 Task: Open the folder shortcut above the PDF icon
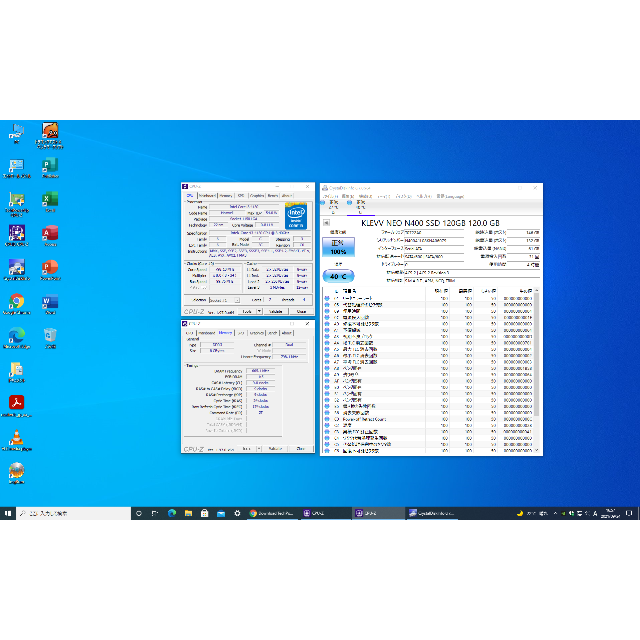coord(17,372)
